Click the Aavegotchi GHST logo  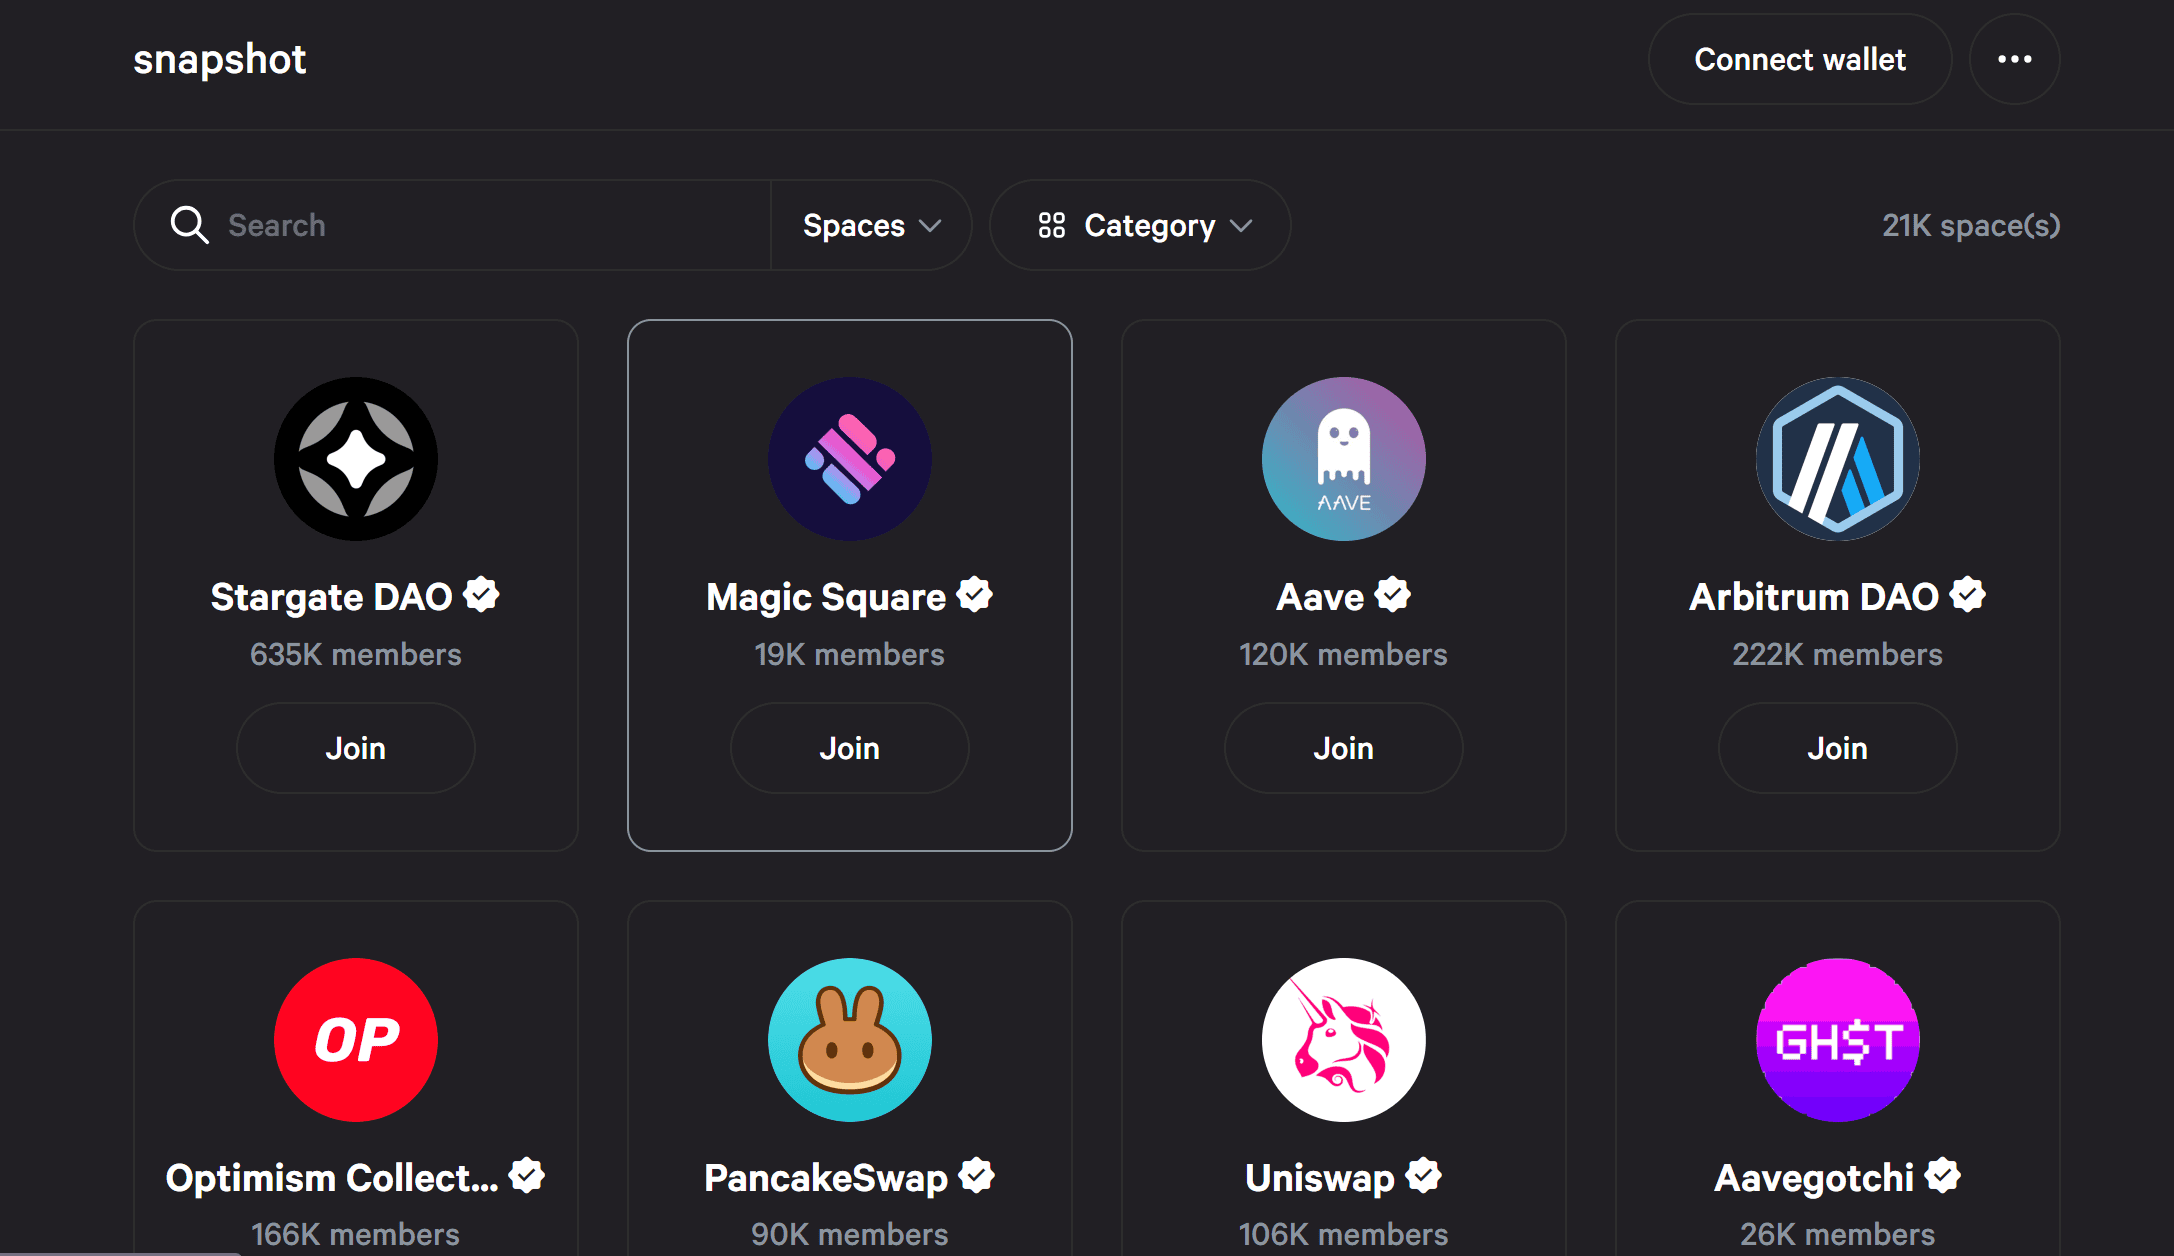point(1837,1040)
